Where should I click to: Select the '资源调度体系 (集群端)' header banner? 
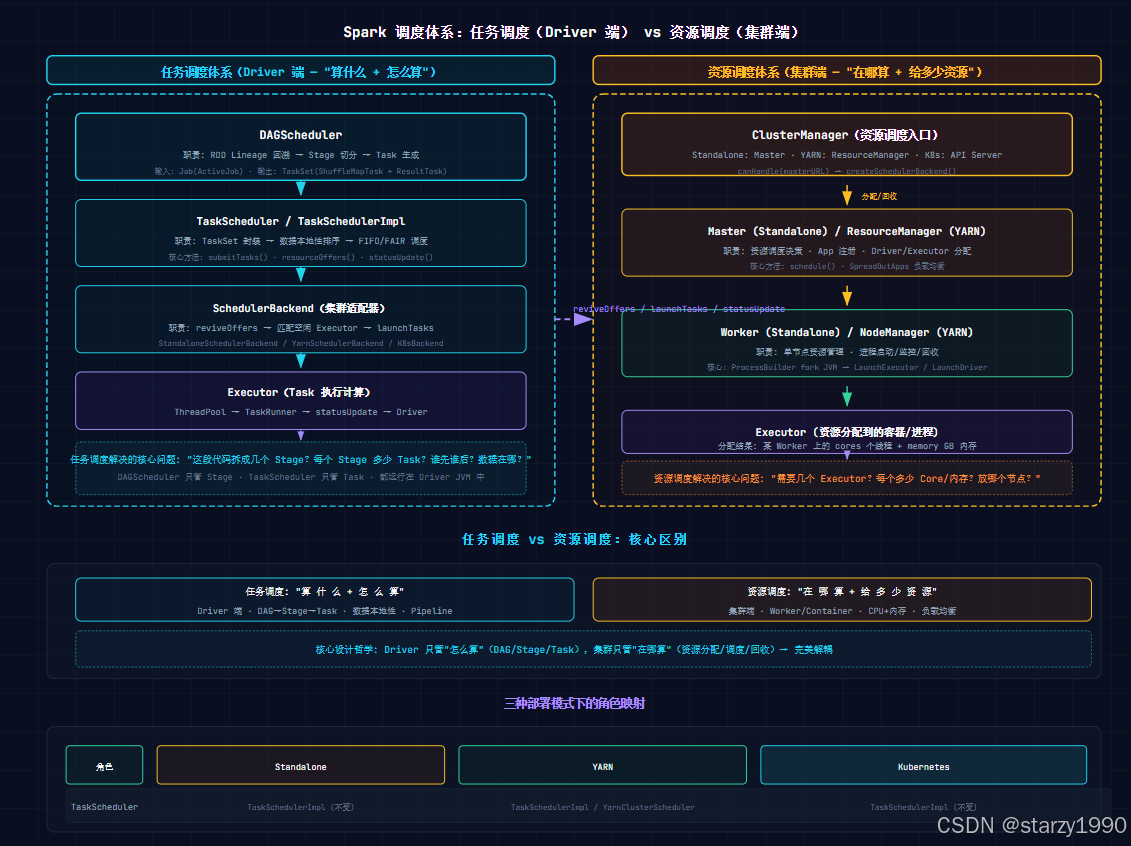tap(847, 71)
